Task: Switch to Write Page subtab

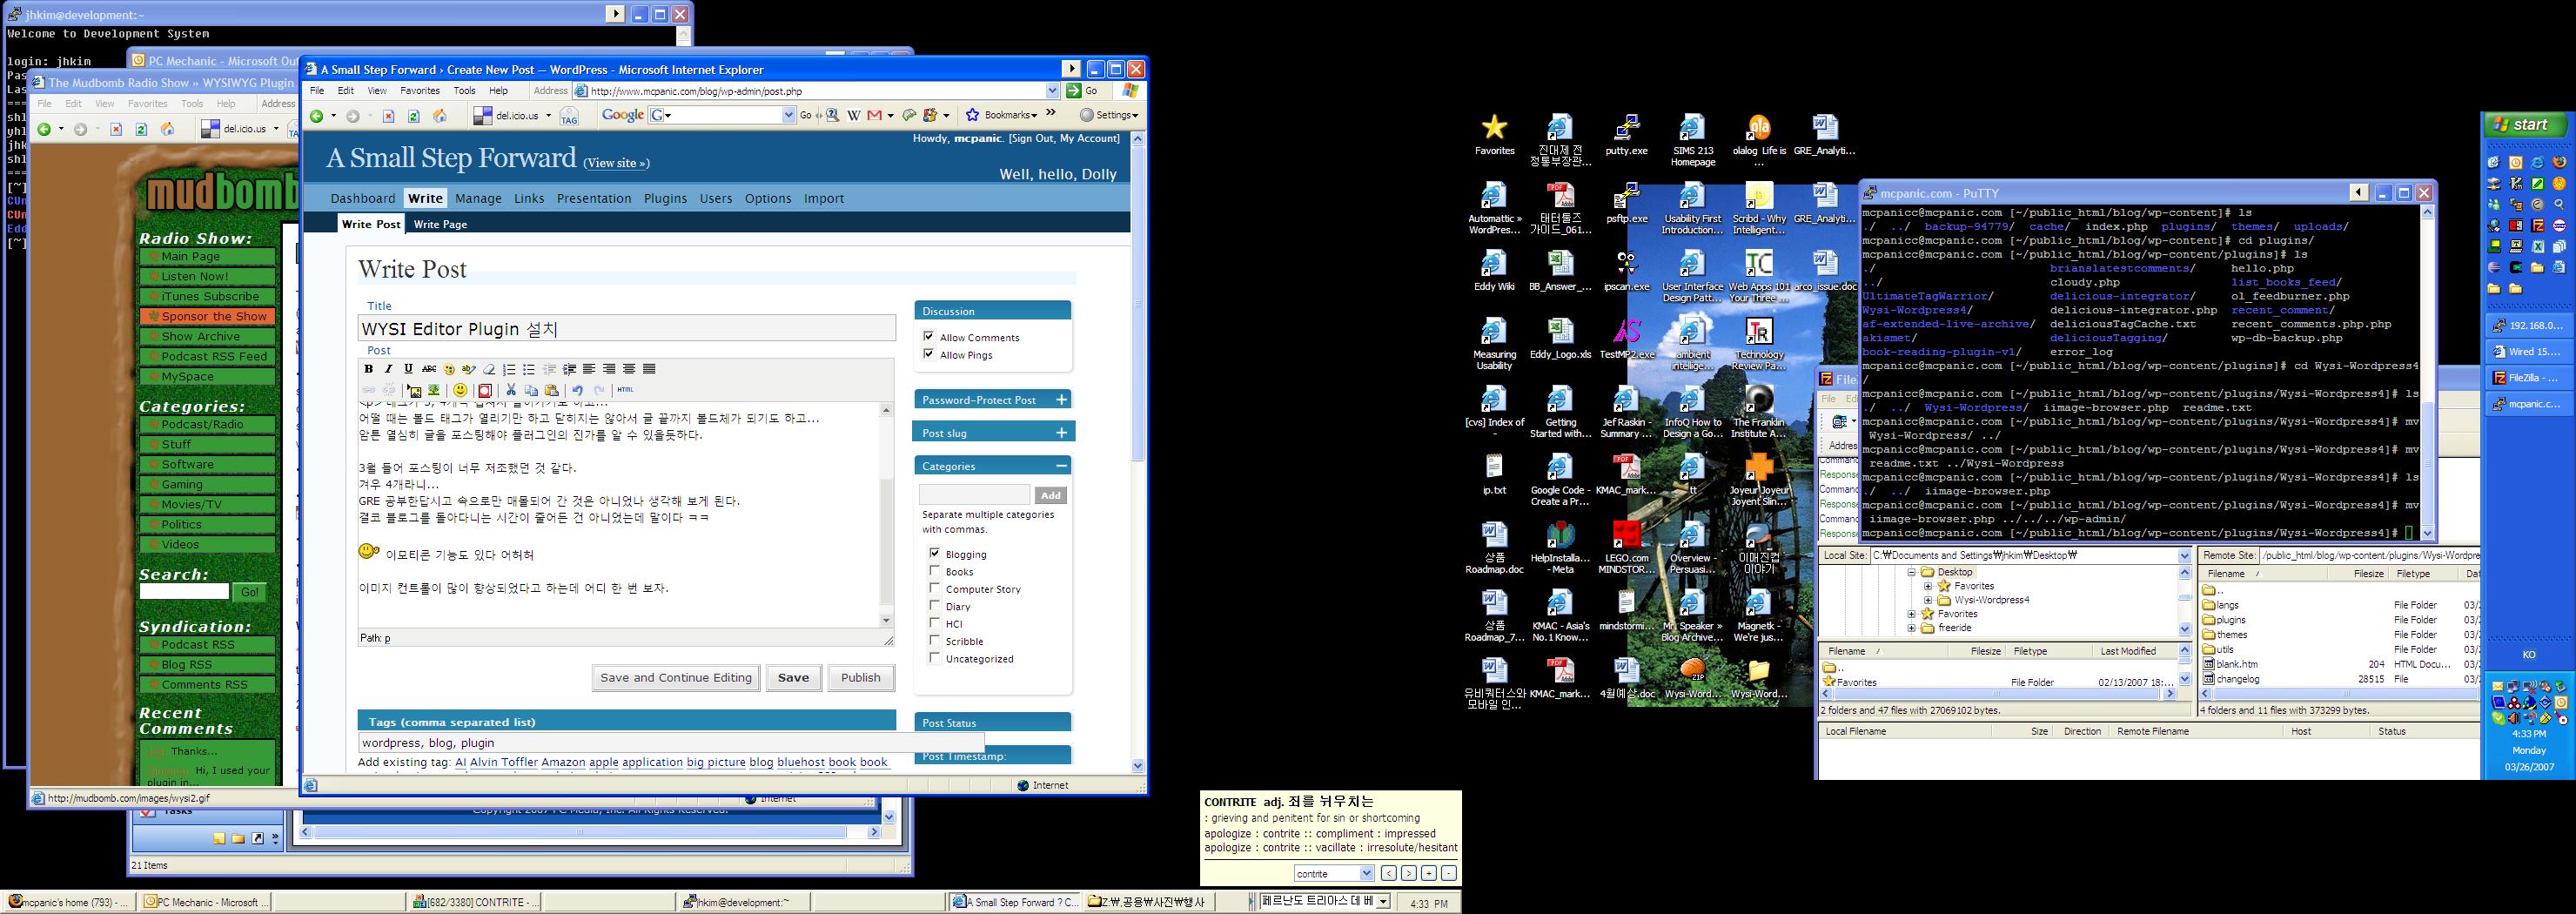Action: click(x=440, y=224)
